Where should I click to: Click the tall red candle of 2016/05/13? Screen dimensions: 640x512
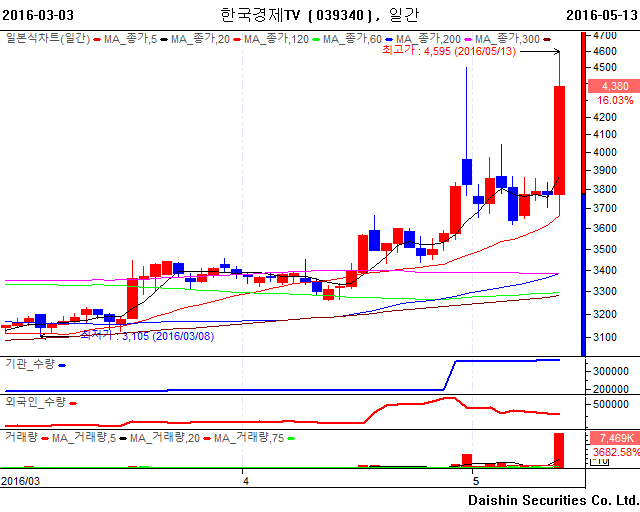click(559, 140)
